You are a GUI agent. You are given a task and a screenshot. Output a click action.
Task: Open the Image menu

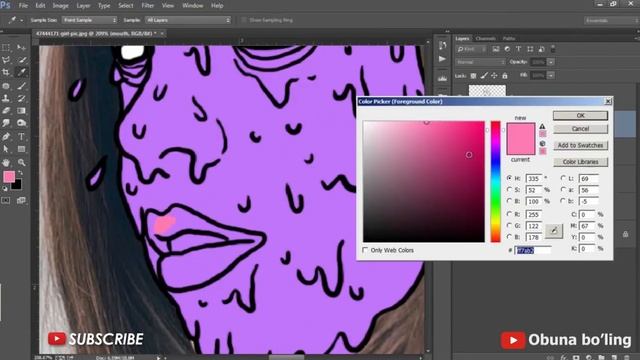point(60,6)
